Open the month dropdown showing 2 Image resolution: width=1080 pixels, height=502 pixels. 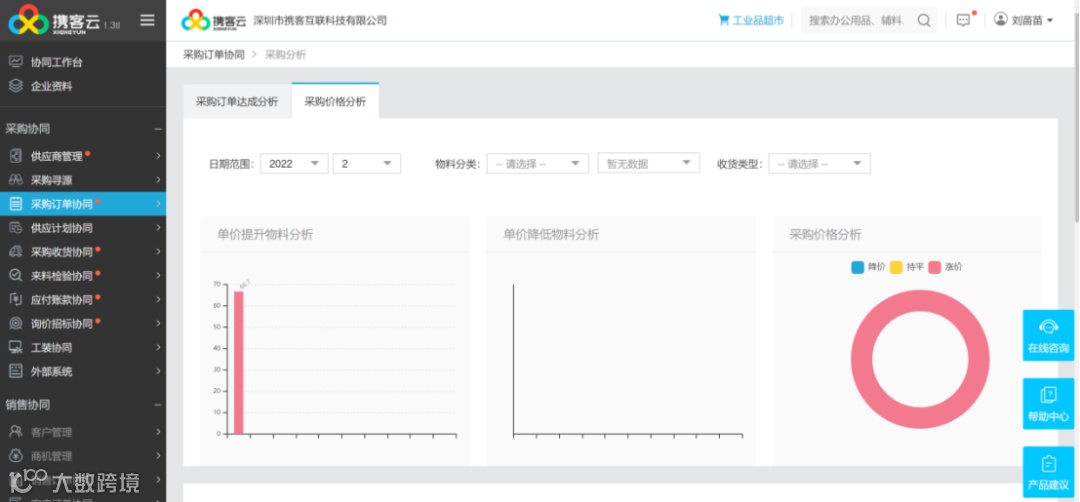pyautogui.click(x=367, y=164)
